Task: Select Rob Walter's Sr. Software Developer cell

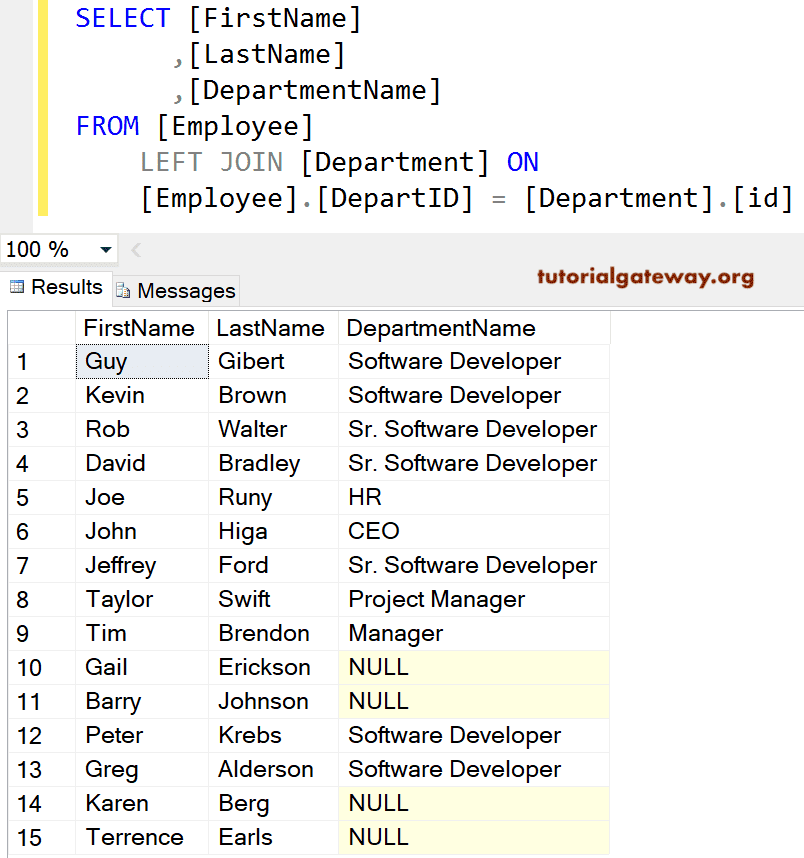Action: point(474,430)
